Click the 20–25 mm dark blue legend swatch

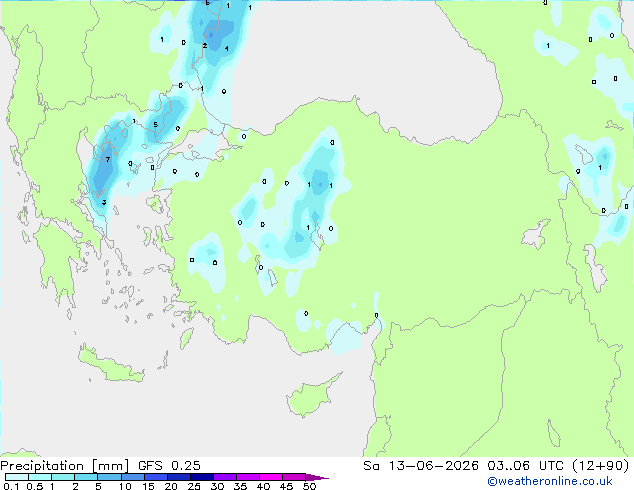(x=178, y=477)
